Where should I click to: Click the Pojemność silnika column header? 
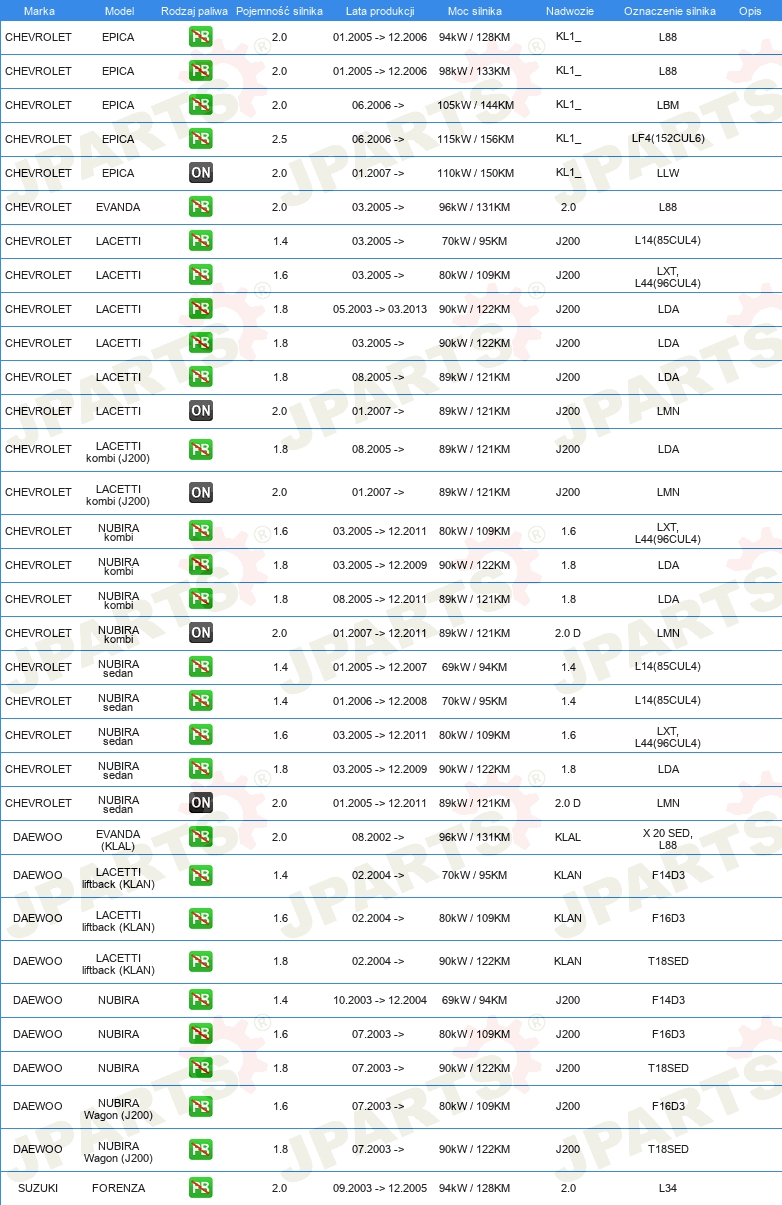coord(280,10)
